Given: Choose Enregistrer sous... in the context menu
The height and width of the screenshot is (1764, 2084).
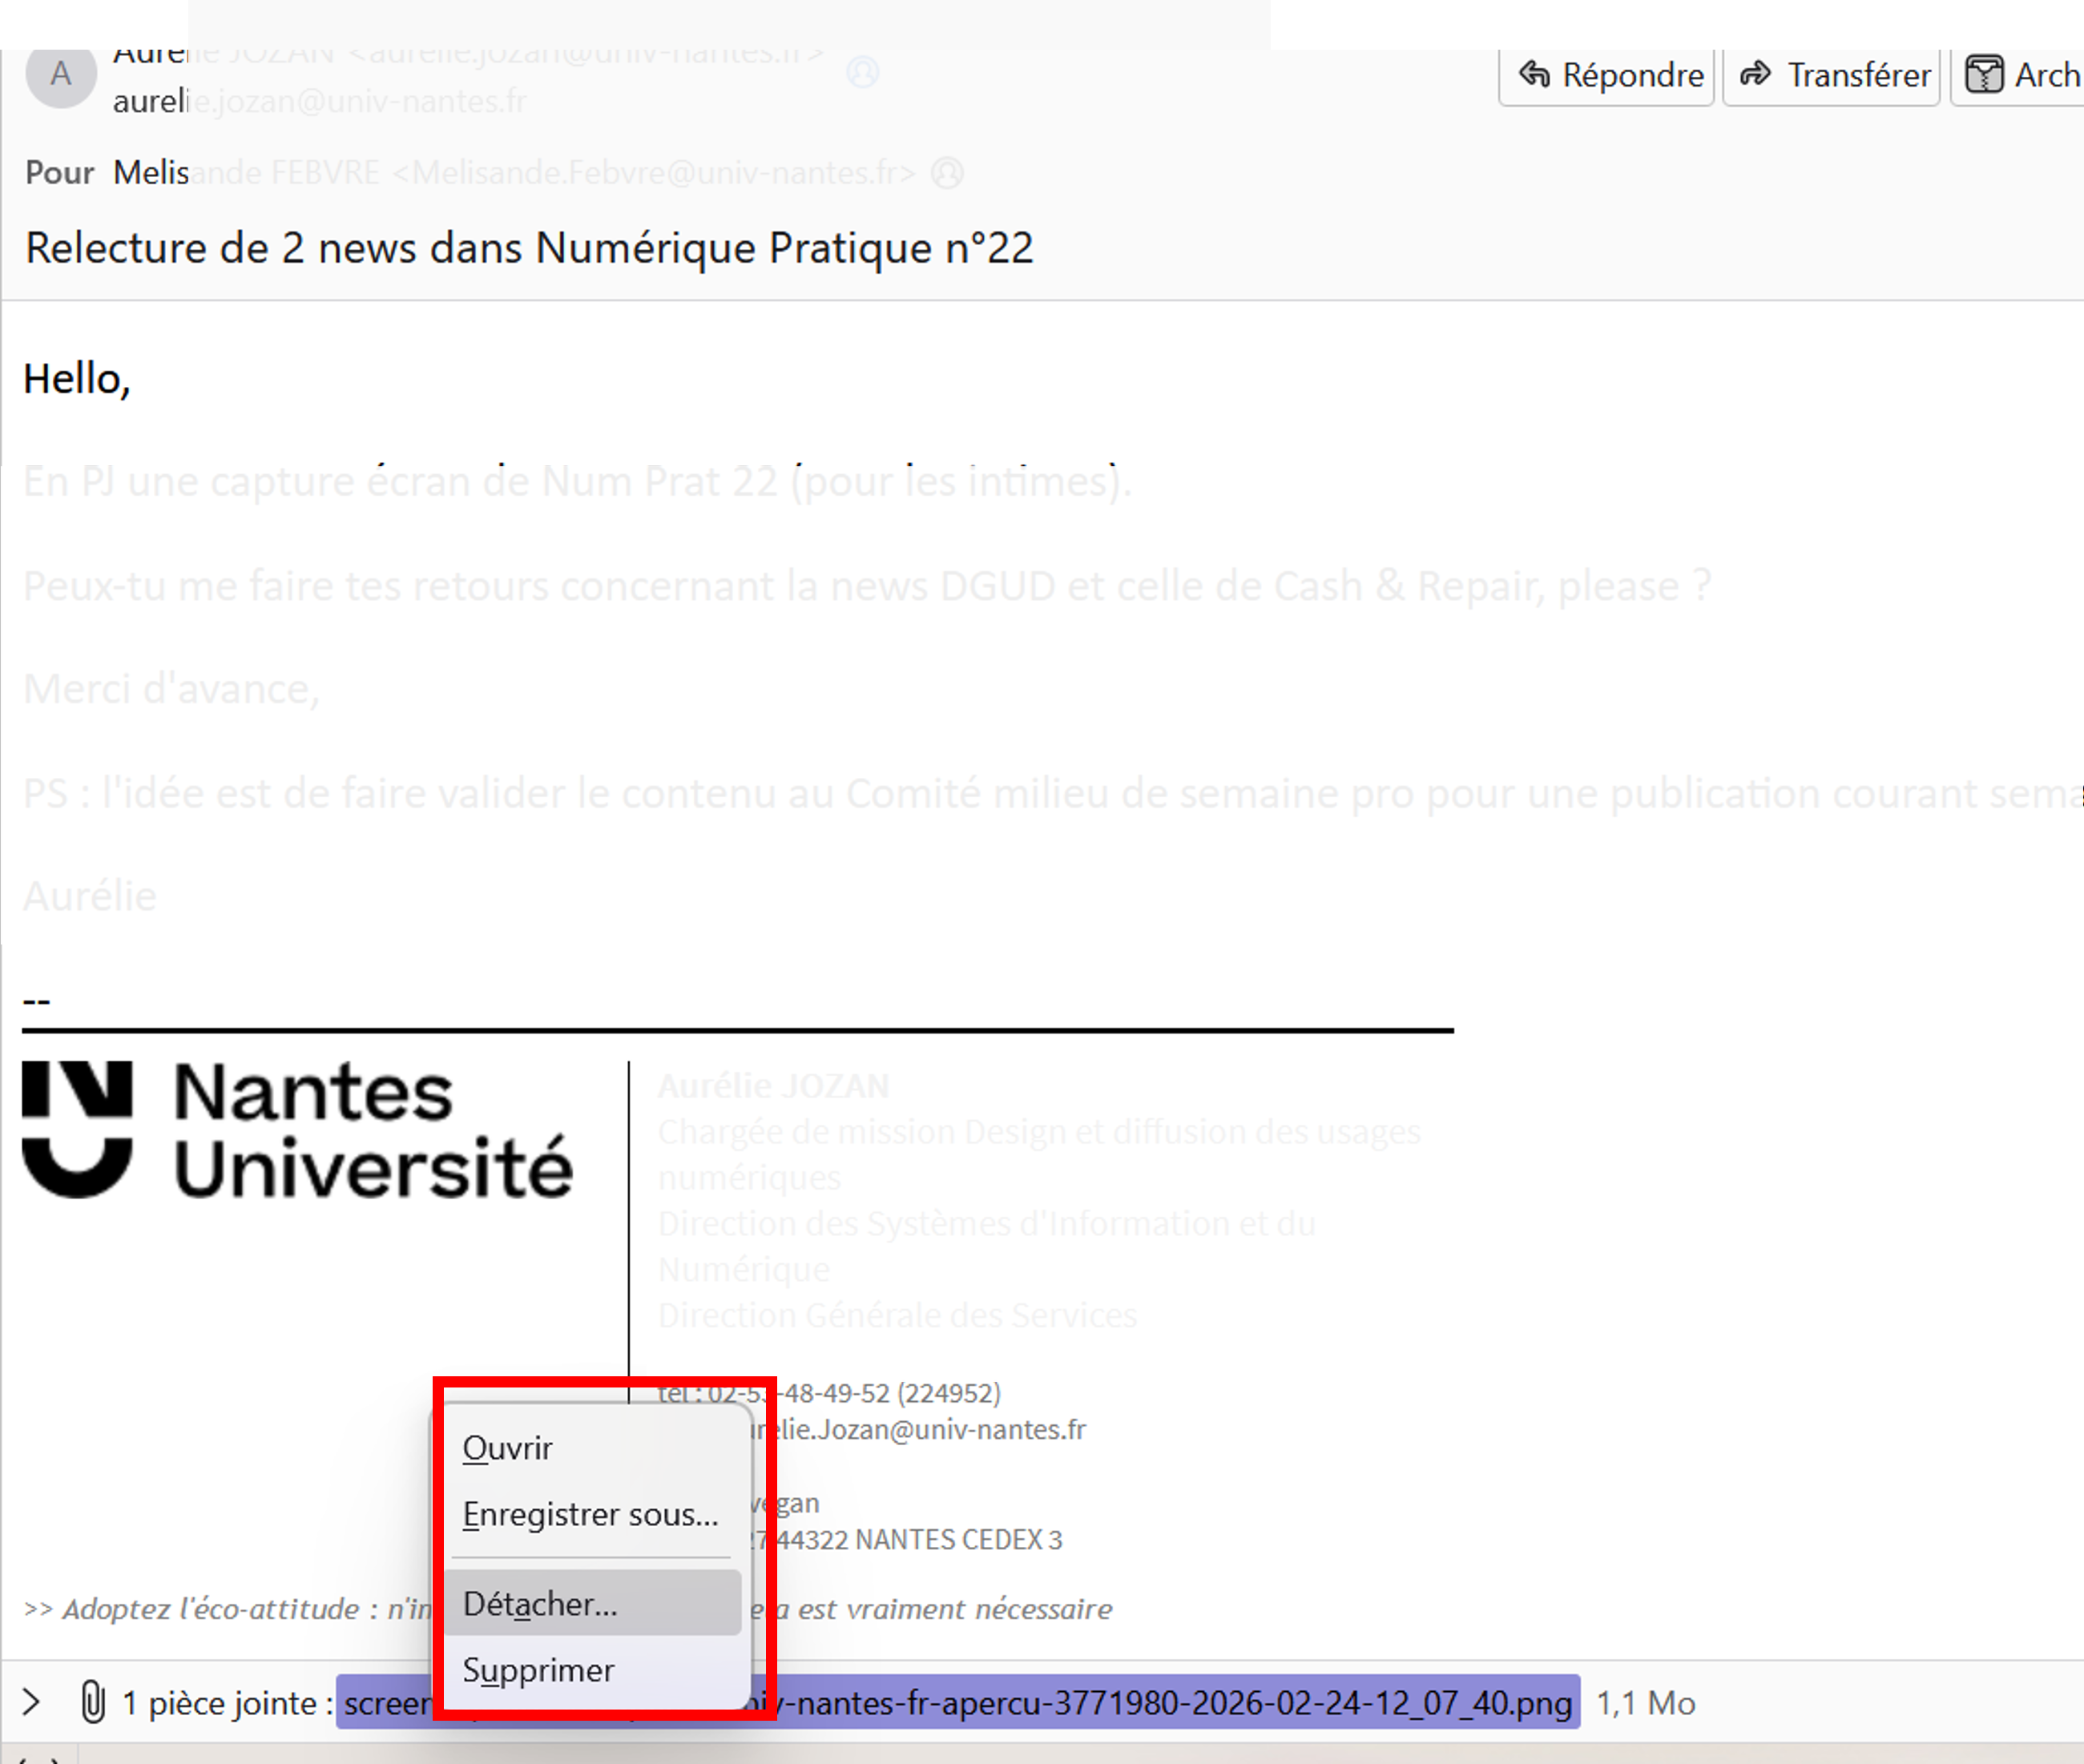Looking at the screenshot, I should click(x=593, y=1513).
